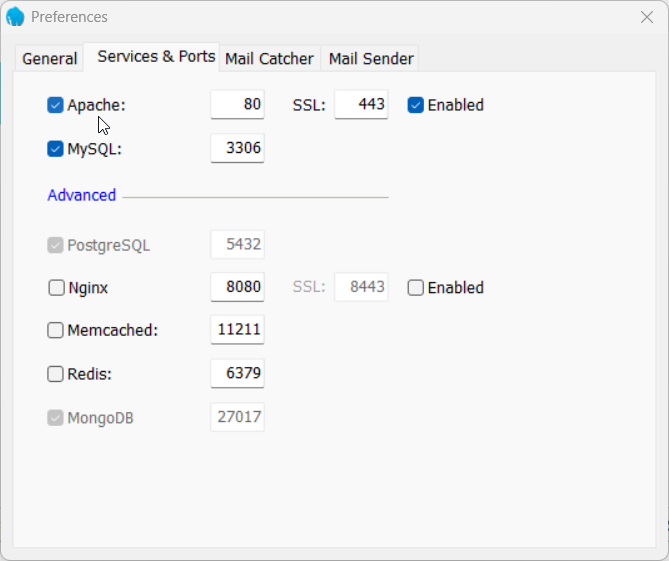Switch to the General tab
Image resolution: width=669 pixels, height=561 pixels.
coord(49,59)
